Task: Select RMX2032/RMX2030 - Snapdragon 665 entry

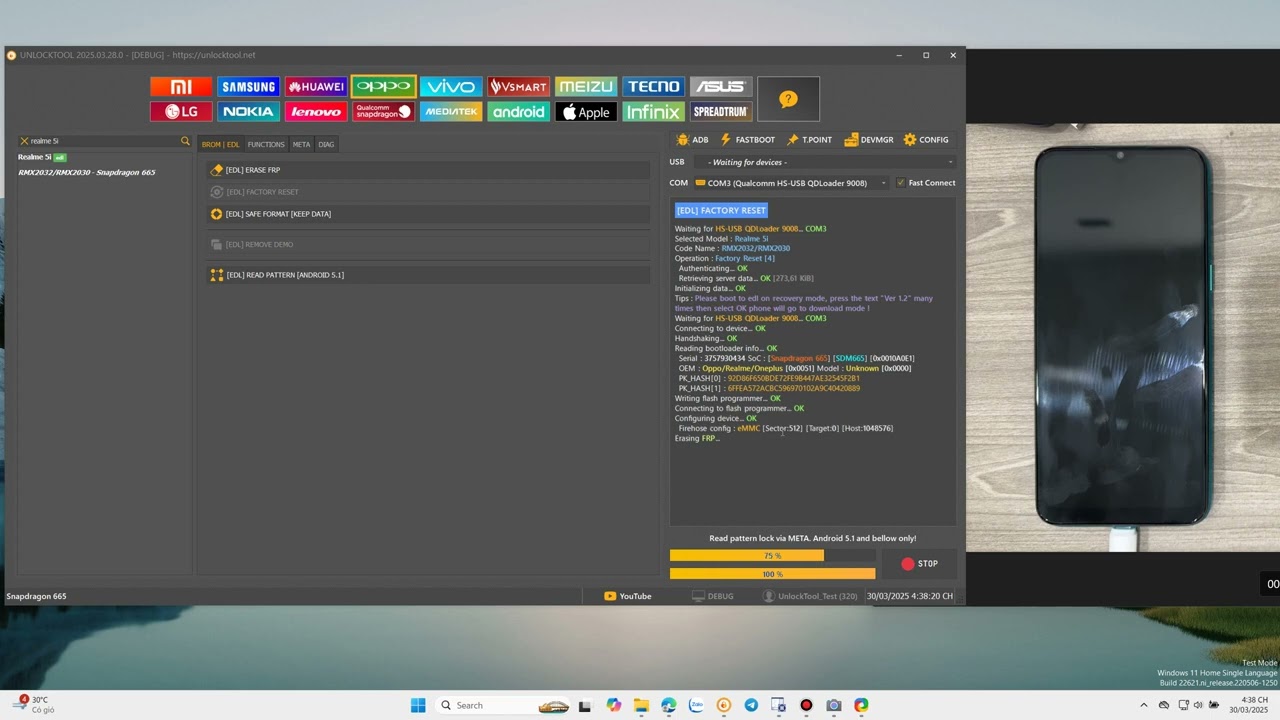Action: (87, 172)
